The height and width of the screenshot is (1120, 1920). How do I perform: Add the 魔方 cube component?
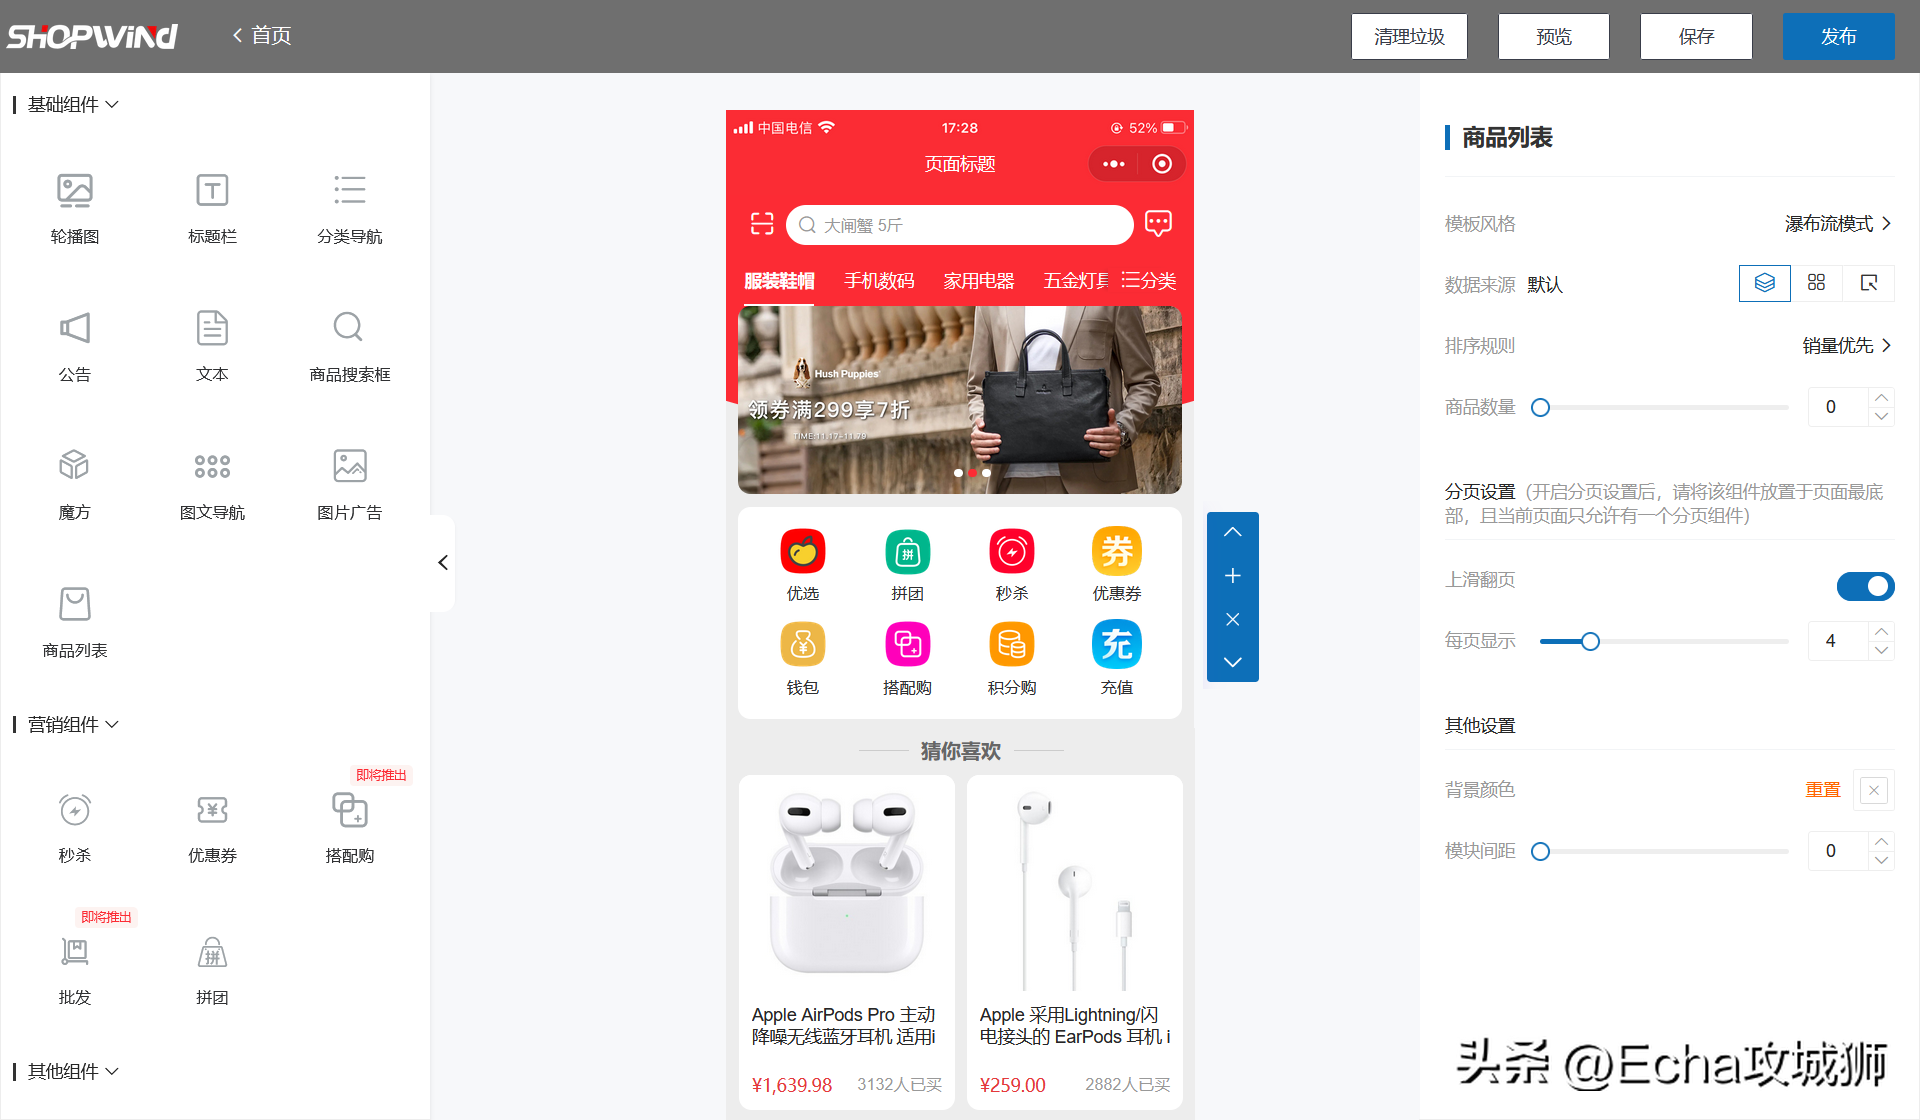[75, 484]
